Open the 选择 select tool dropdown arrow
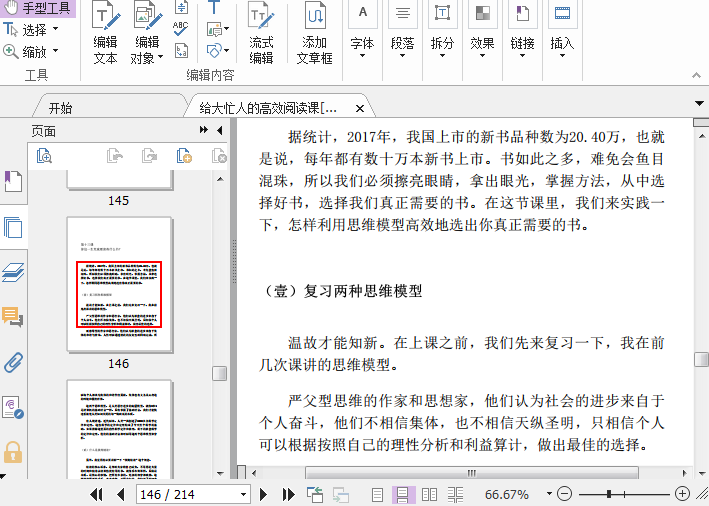 click(x=56, y=29)
